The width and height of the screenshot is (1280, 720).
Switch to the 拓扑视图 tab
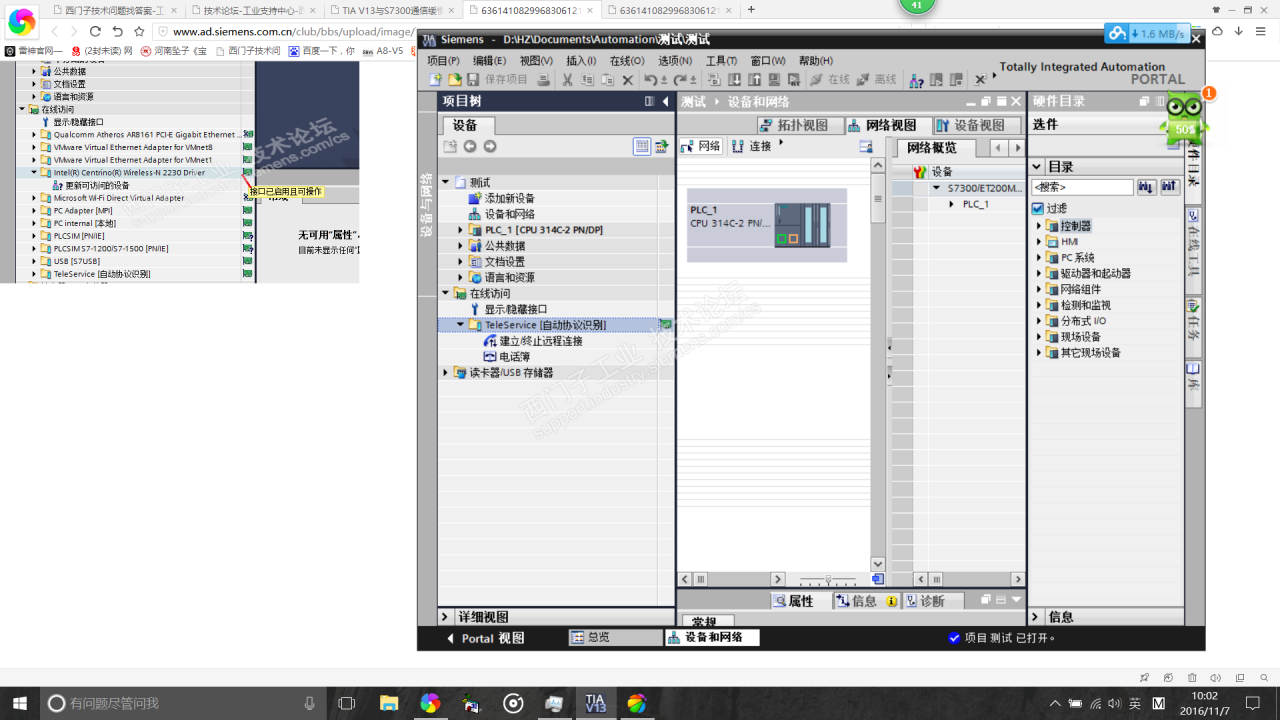(x=795, y=125)
